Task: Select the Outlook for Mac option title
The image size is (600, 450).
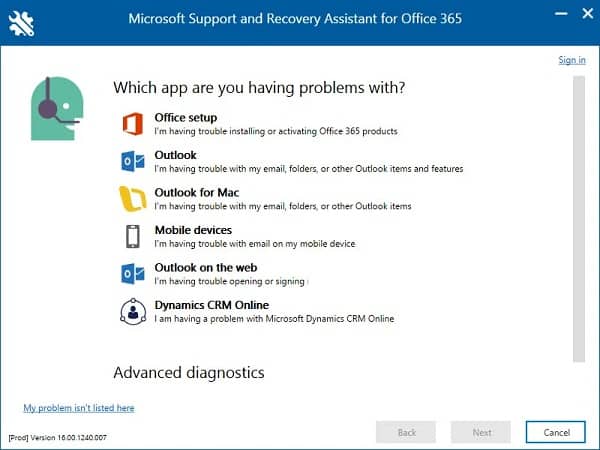Action: pos(197,192)
